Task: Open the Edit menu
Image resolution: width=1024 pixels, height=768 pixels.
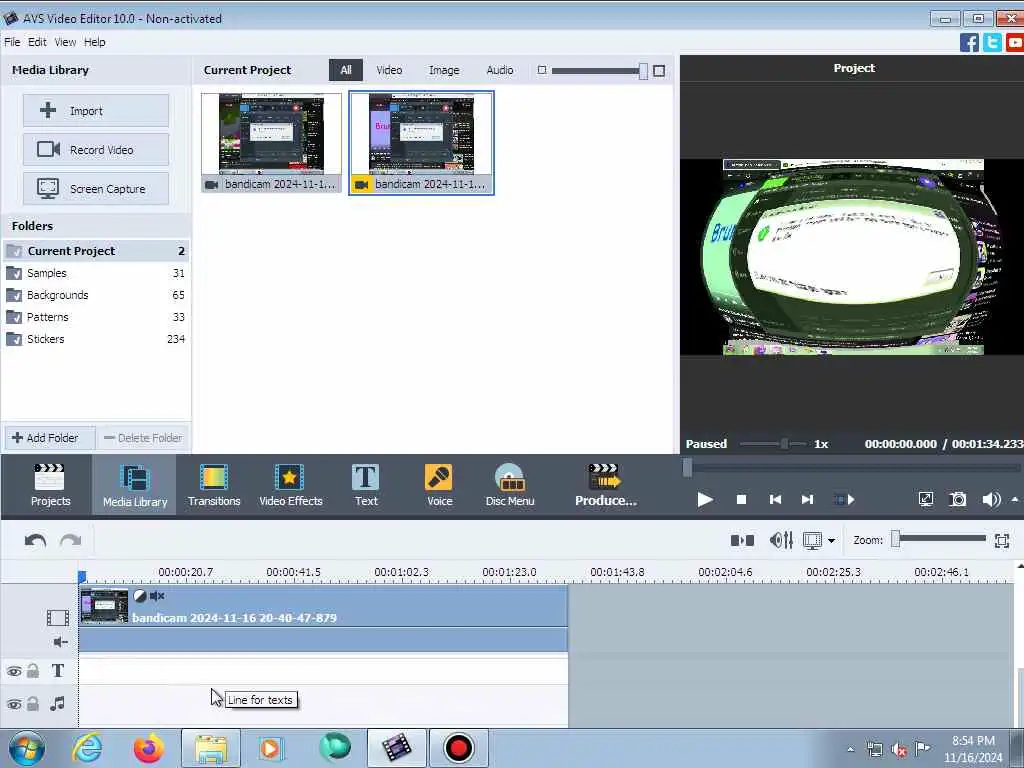Action: 37,42
